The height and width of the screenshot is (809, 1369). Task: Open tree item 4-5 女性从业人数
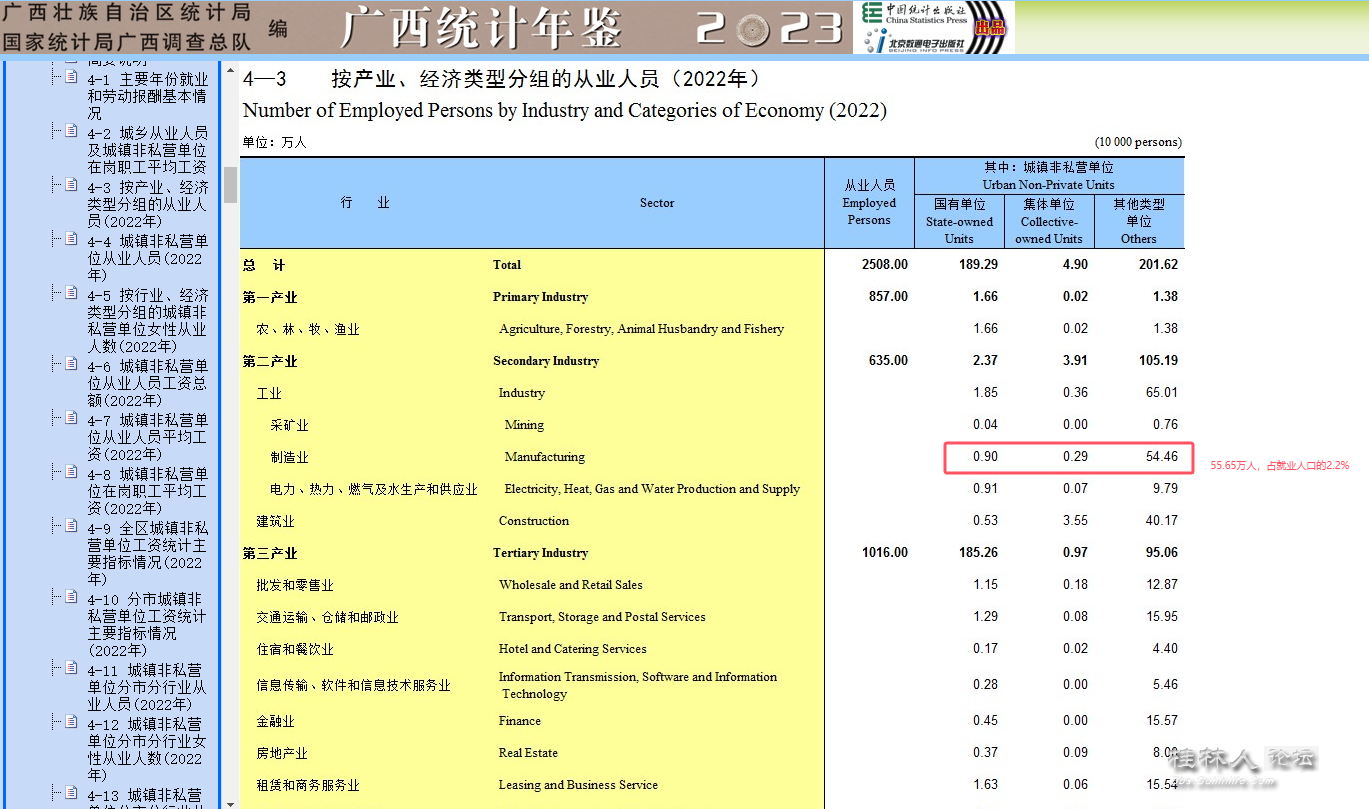[147, 321]
